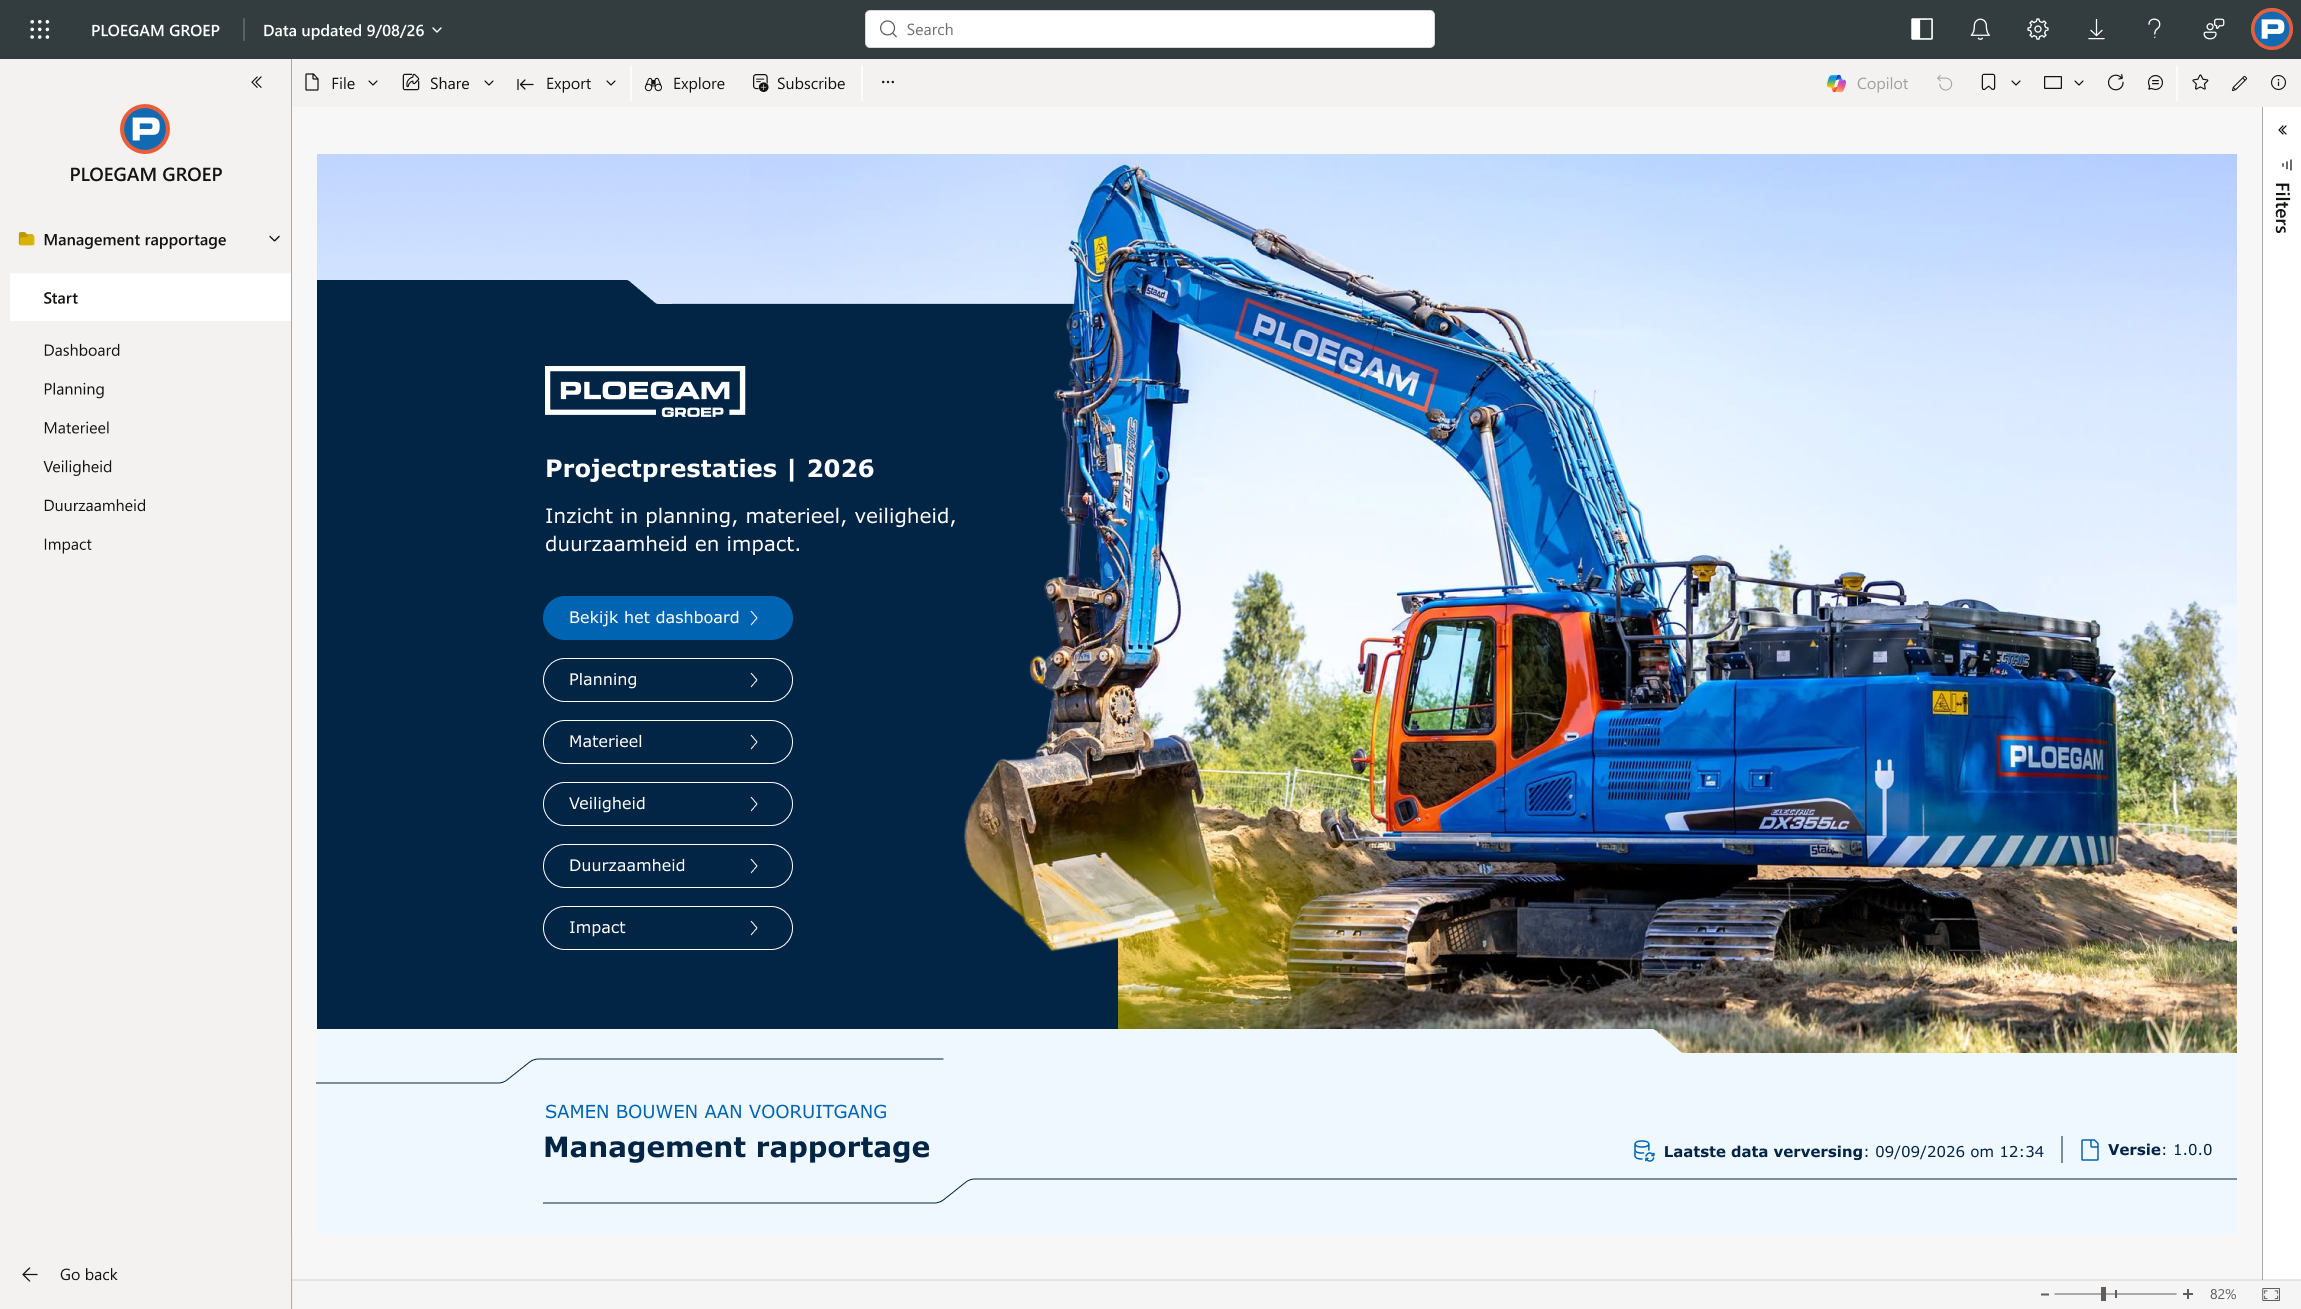Click the download arrow icon
This screenshot has height=1309, width=2301.
pyautogui.click(x=2096, y=30)
